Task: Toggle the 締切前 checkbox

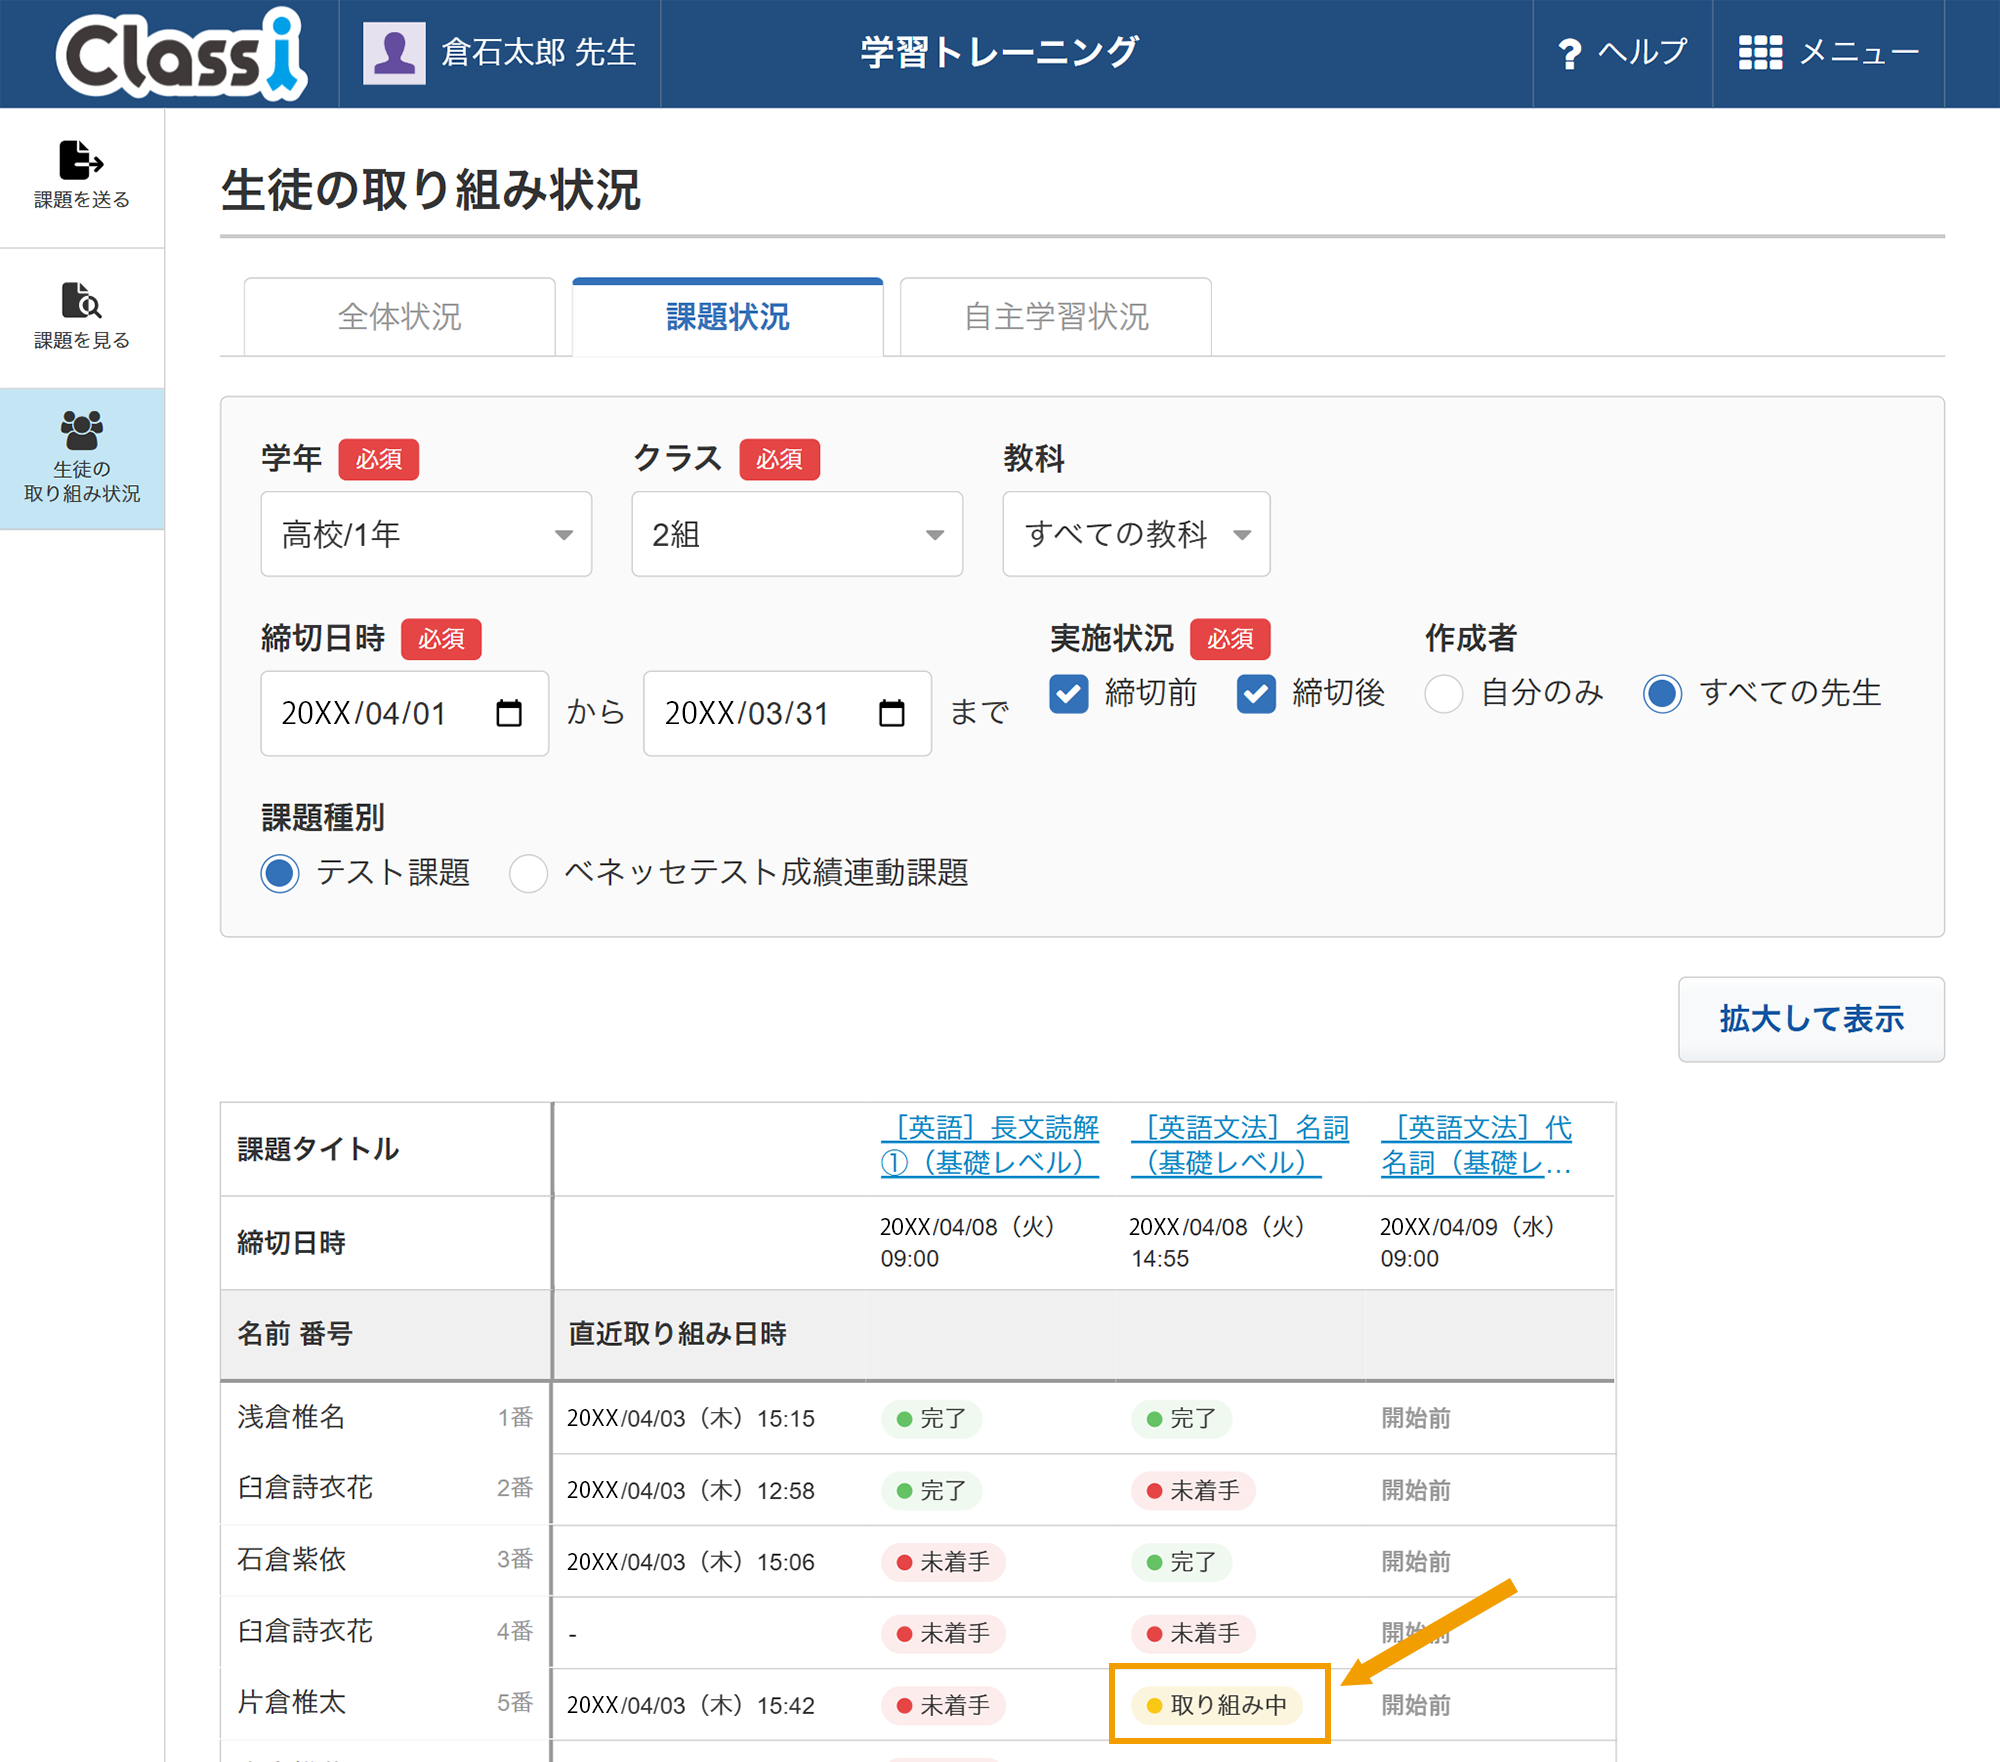Action: coord(1069,693)
